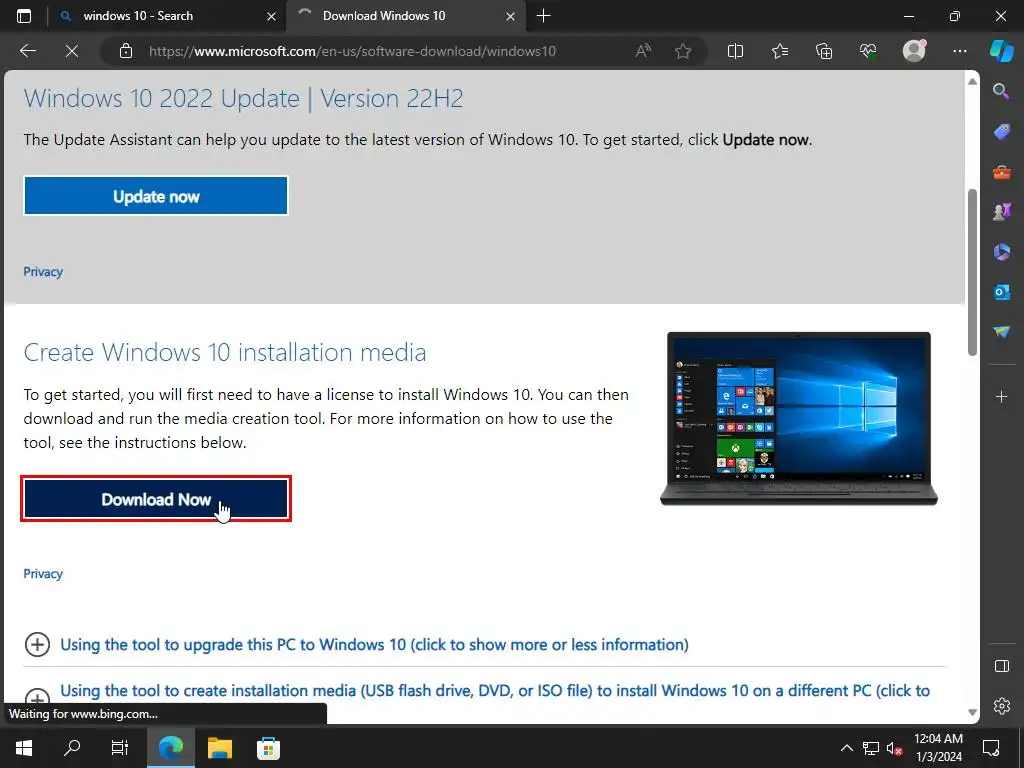Open the Tools sidebar icon
Screen dimensions: 1024x768
tap(1002, 172)
